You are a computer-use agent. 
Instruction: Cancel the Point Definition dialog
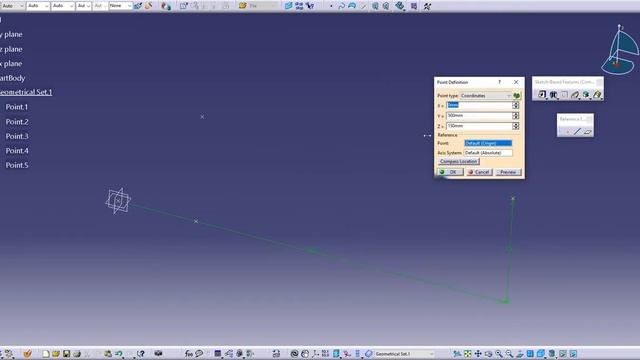[479, 172]
